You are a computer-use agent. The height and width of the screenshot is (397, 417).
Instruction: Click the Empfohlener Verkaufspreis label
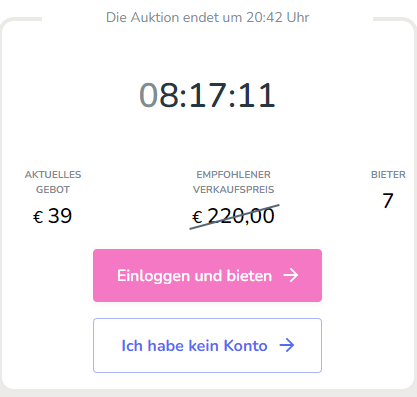233,182
